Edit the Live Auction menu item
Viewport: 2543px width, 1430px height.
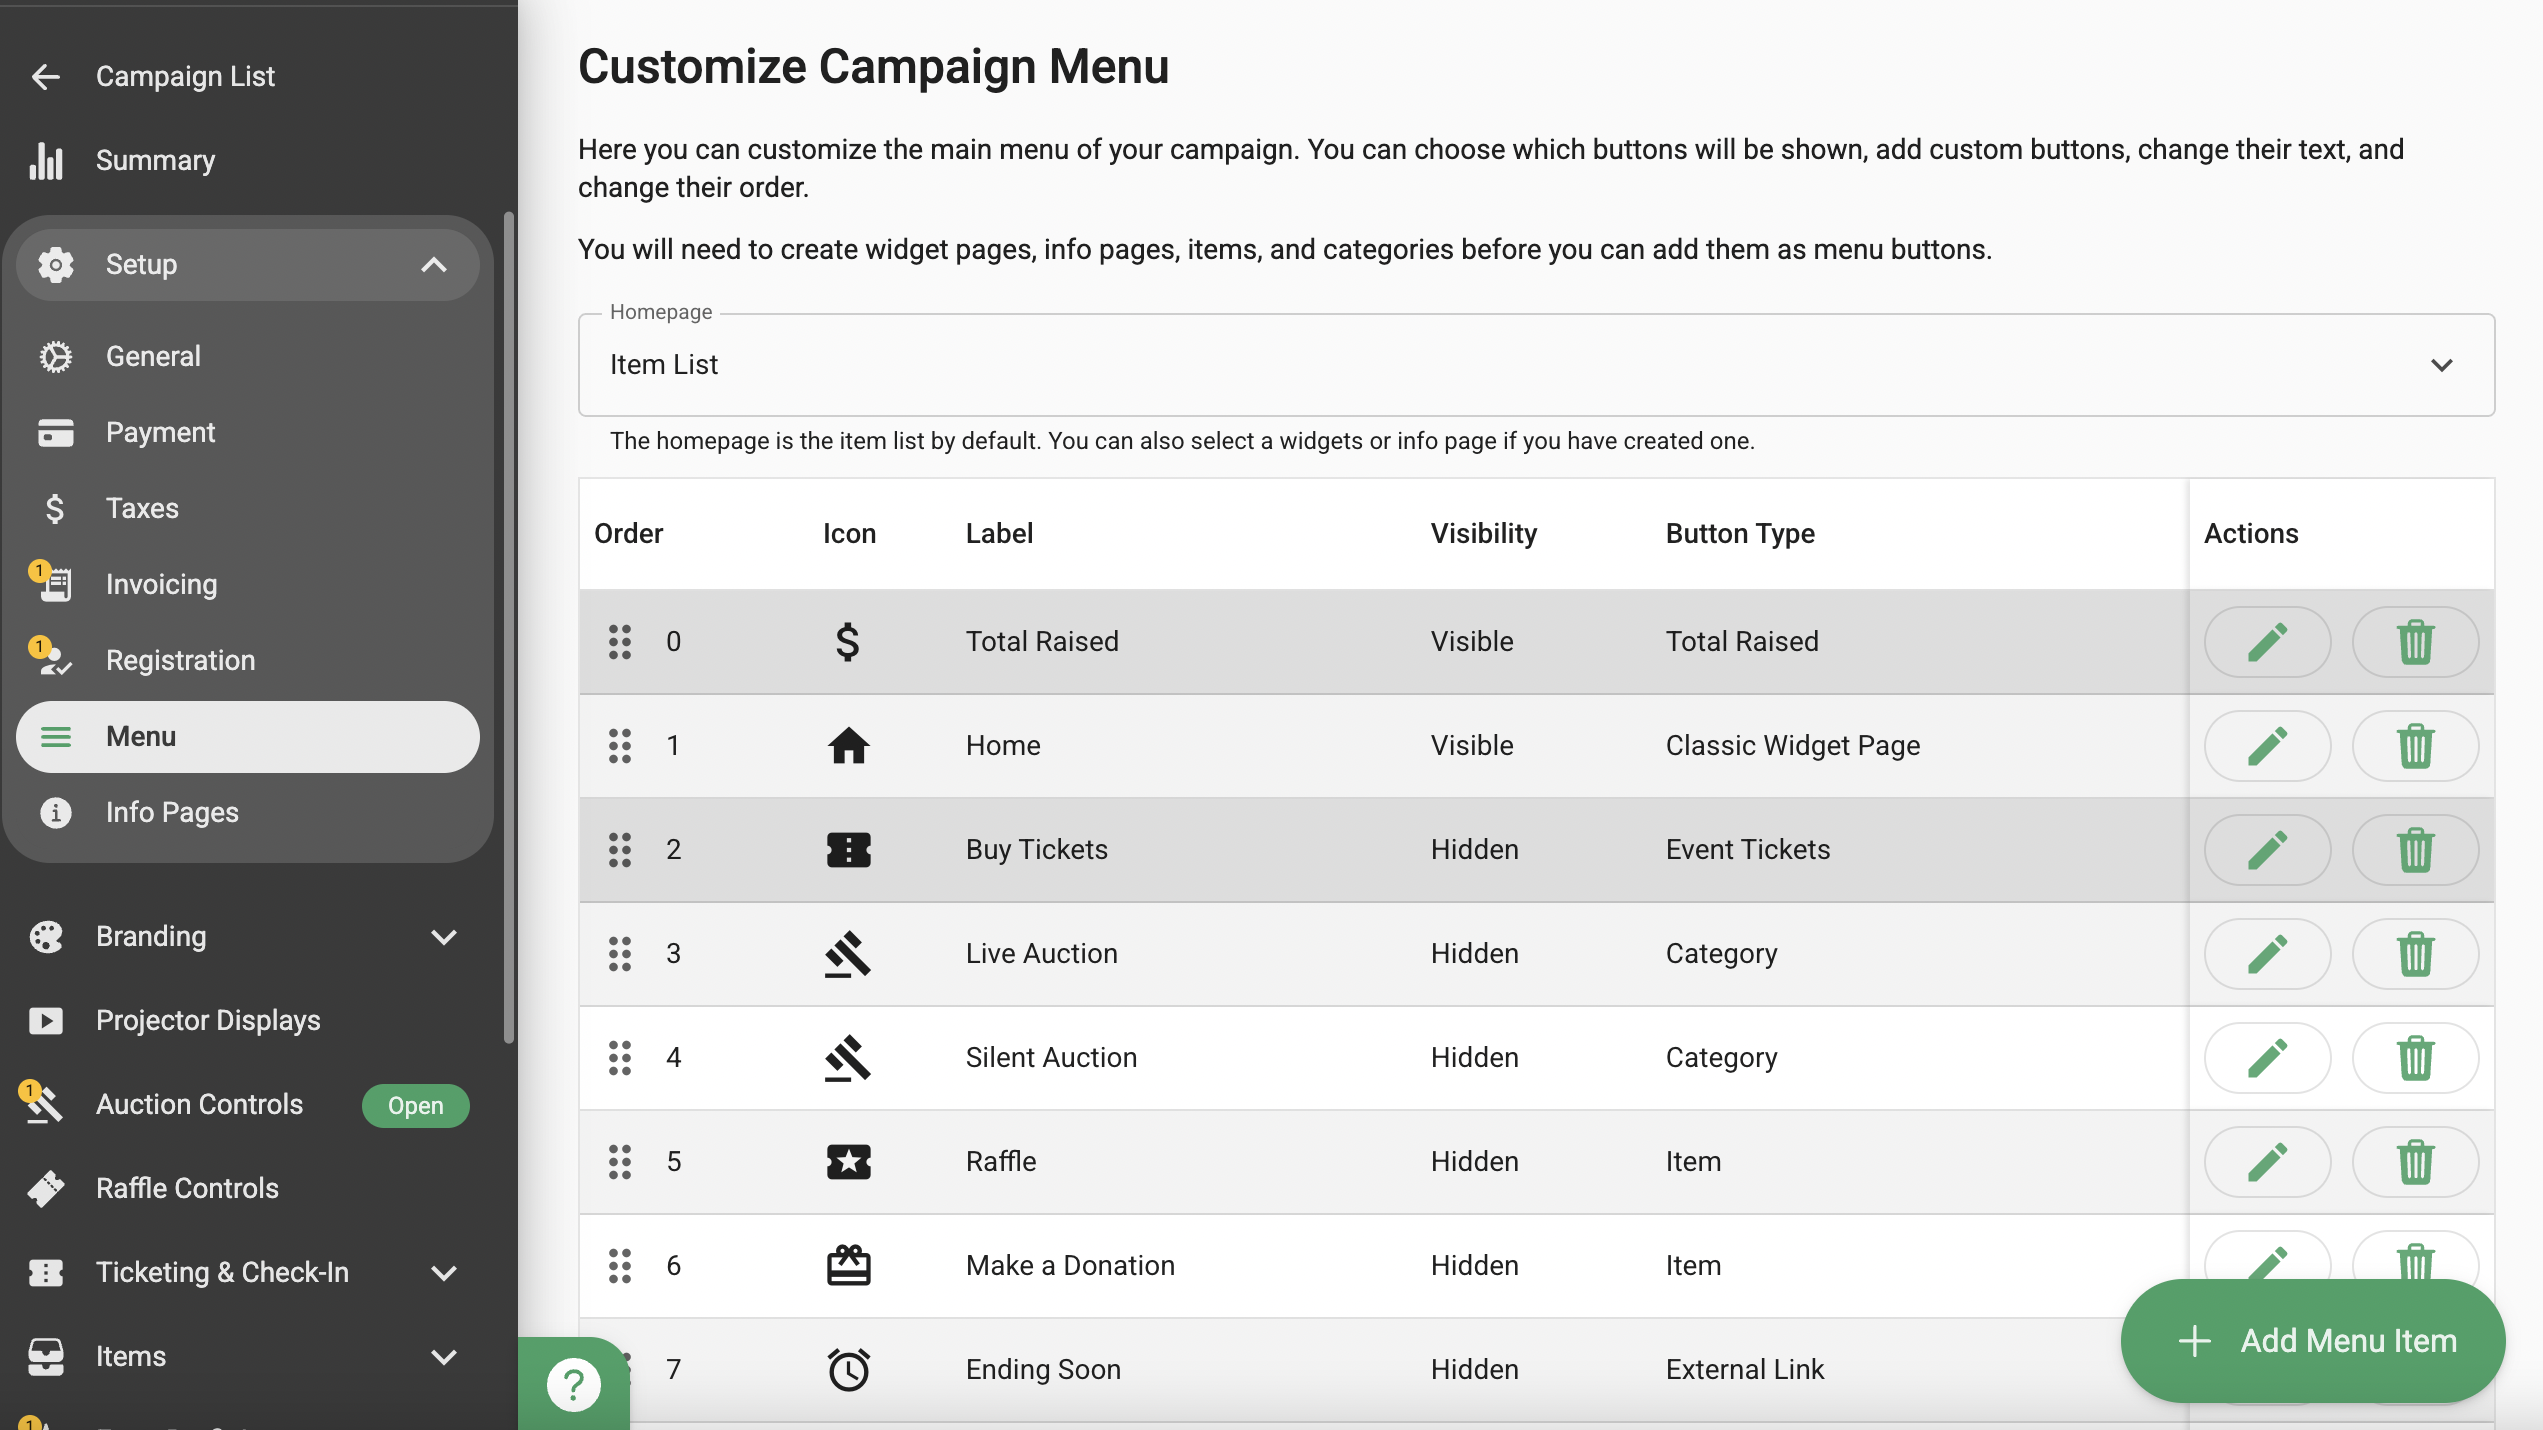[x=2267, y=954]
